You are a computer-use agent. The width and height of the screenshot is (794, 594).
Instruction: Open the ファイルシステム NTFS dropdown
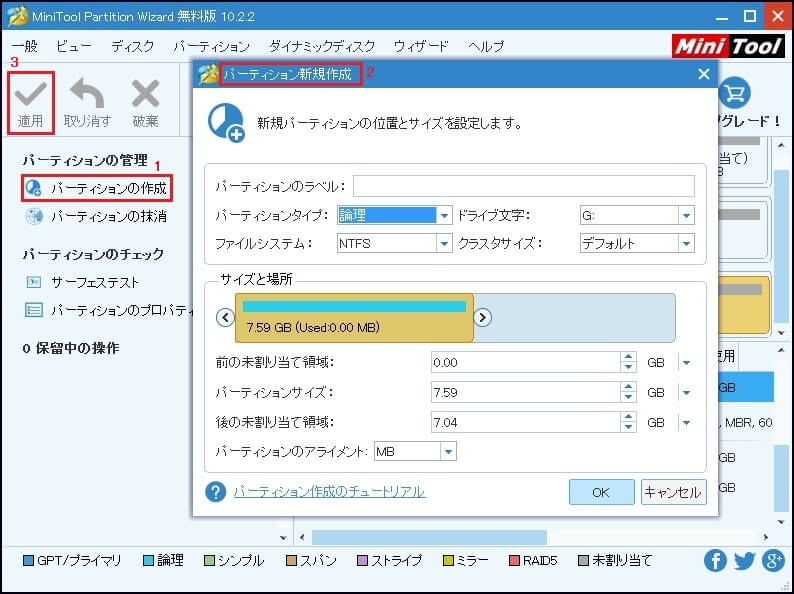444,243
